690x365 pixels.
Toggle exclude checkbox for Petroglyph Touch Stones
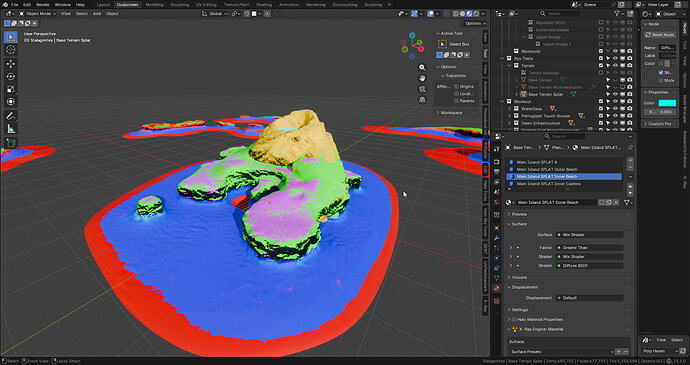601,116
